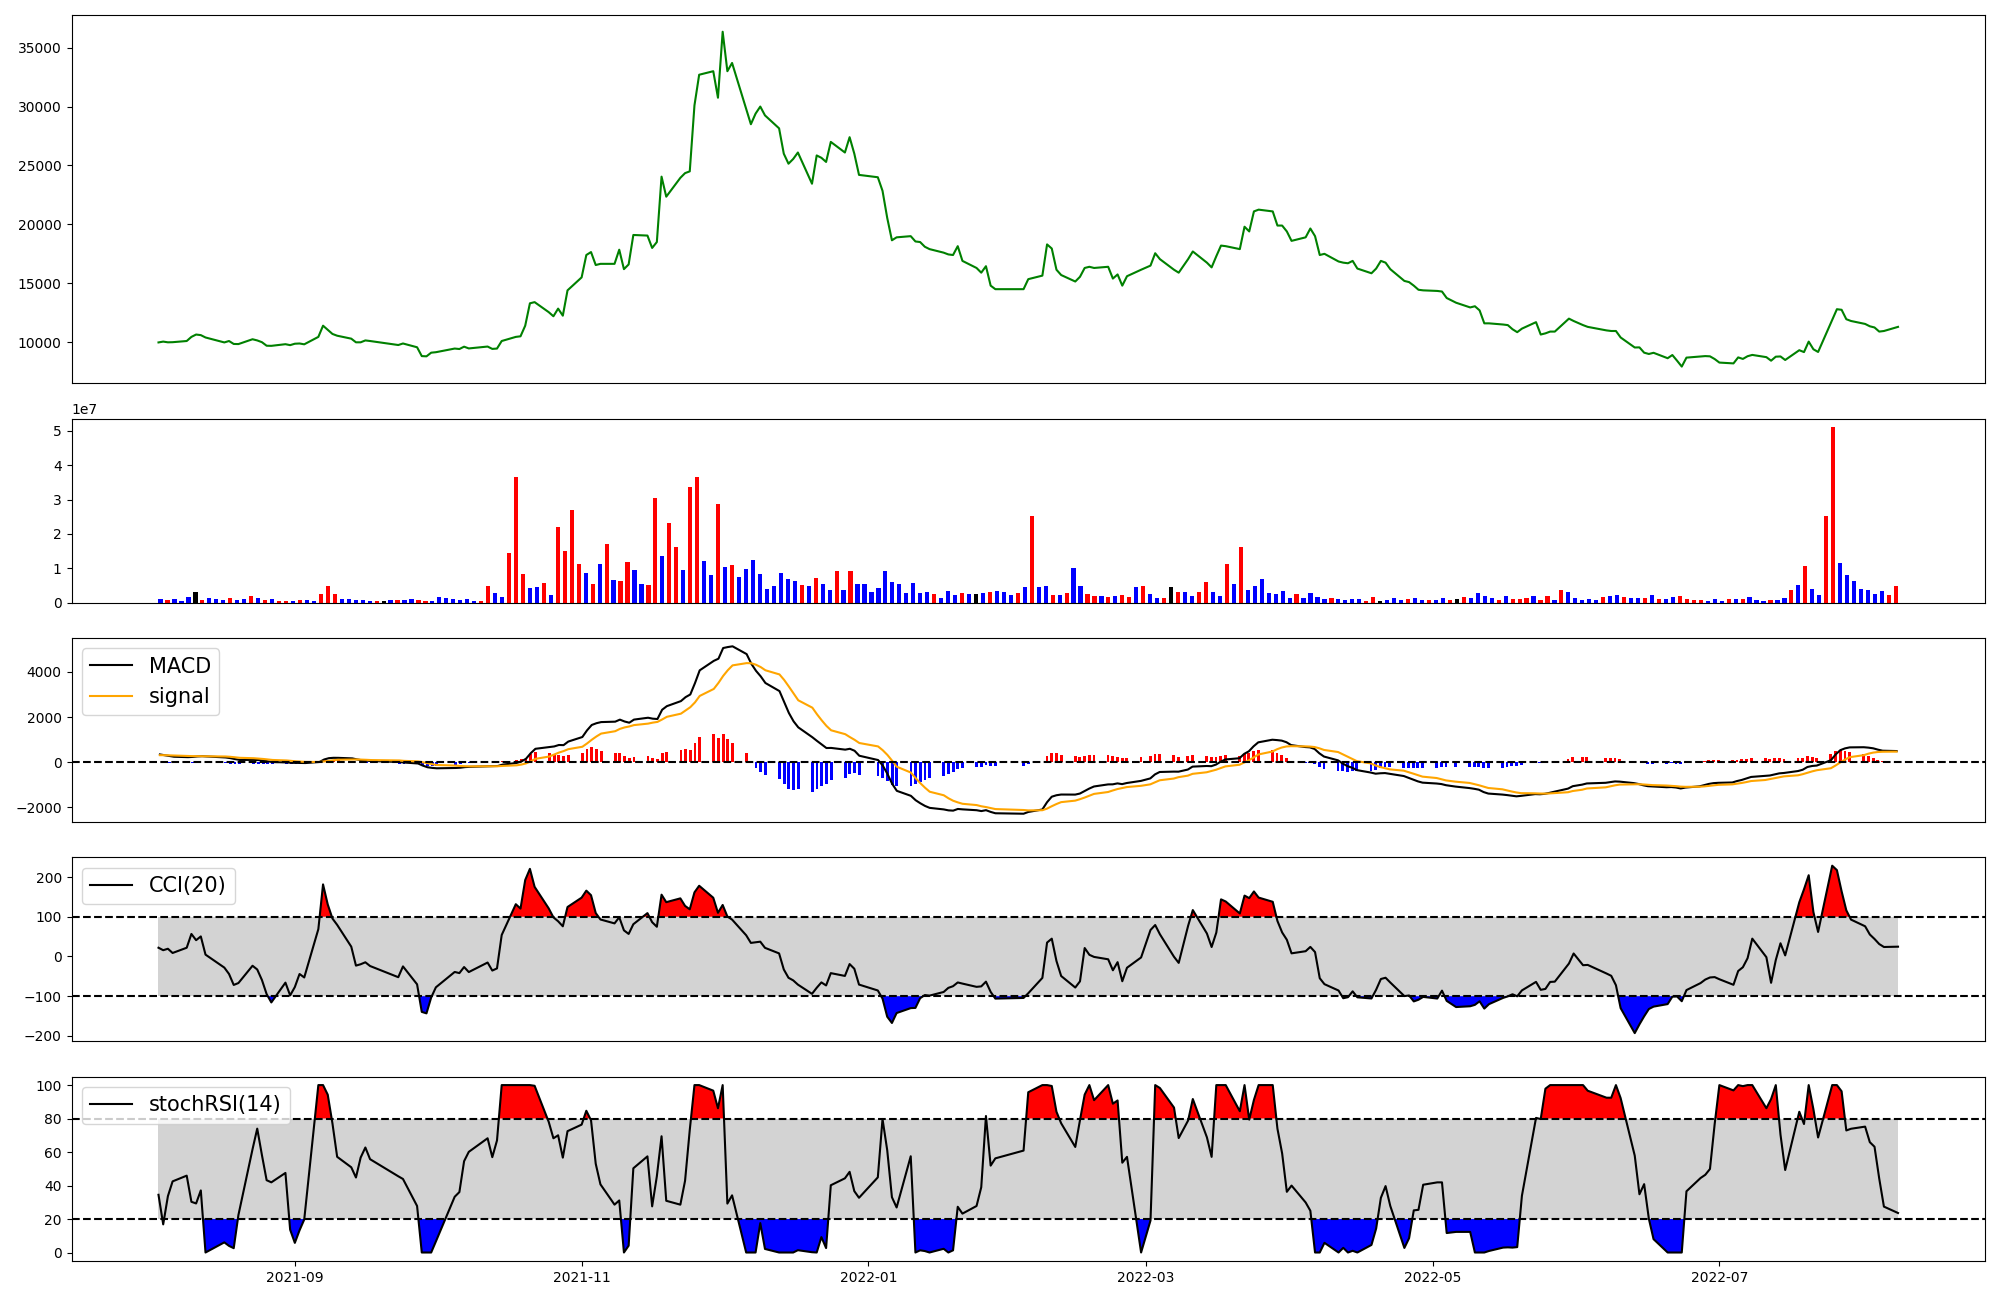Screen dimensions: 2000x1300
Task: Click the tallest red volume bar
Action: coord(1833,515)
